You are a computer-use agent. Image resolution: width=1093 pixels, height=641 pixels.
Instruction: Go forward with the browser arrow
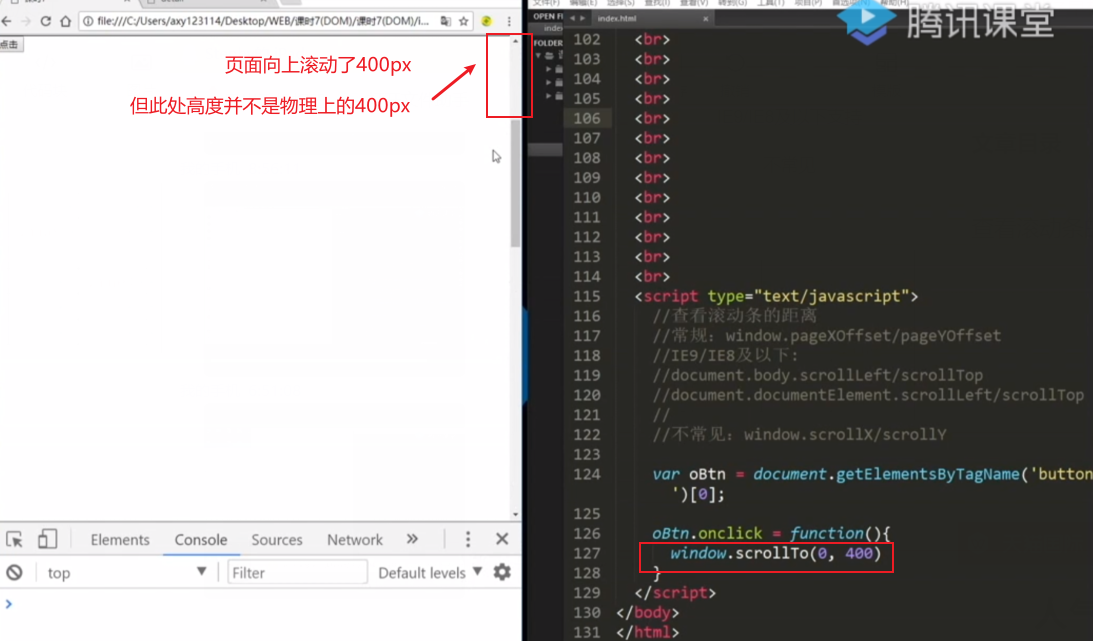coord(26,21)
